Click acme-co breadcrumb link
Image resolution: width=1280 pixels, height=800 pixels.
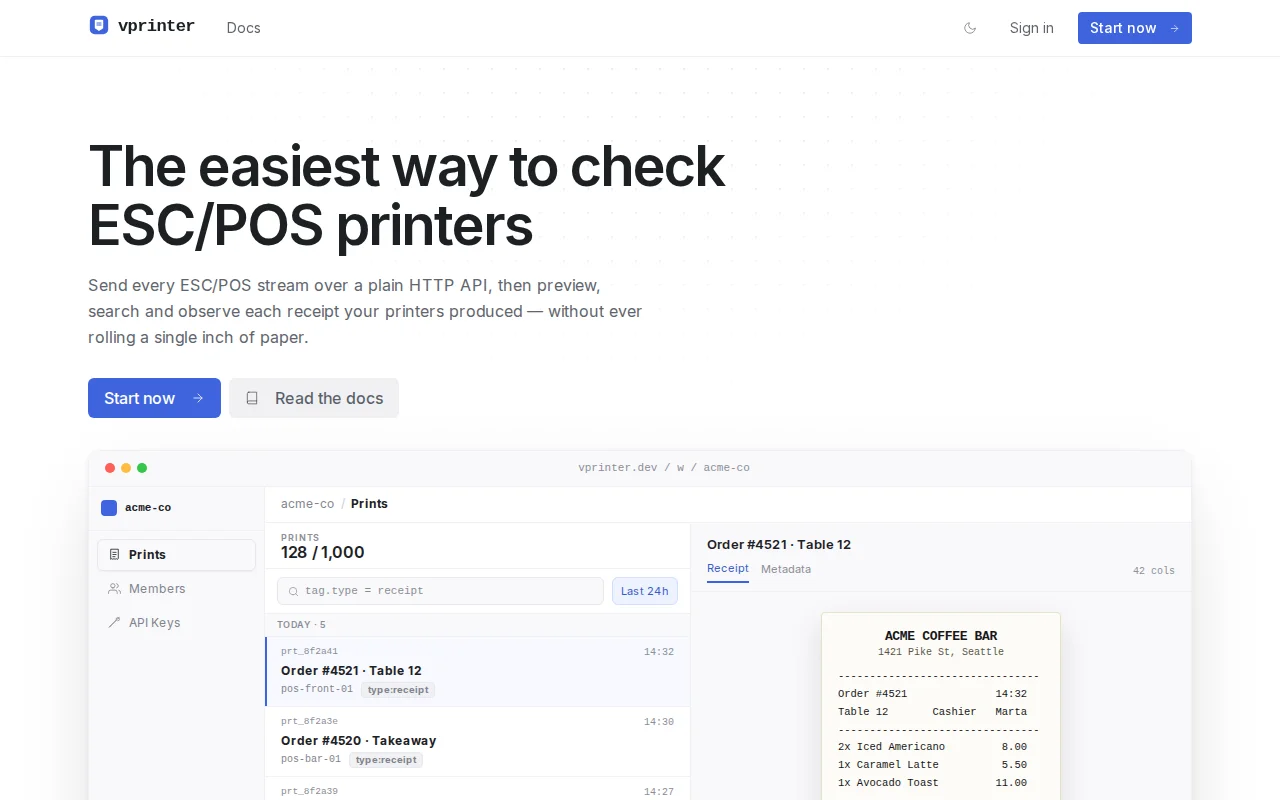pyautogui.click(x=307, y=504)
